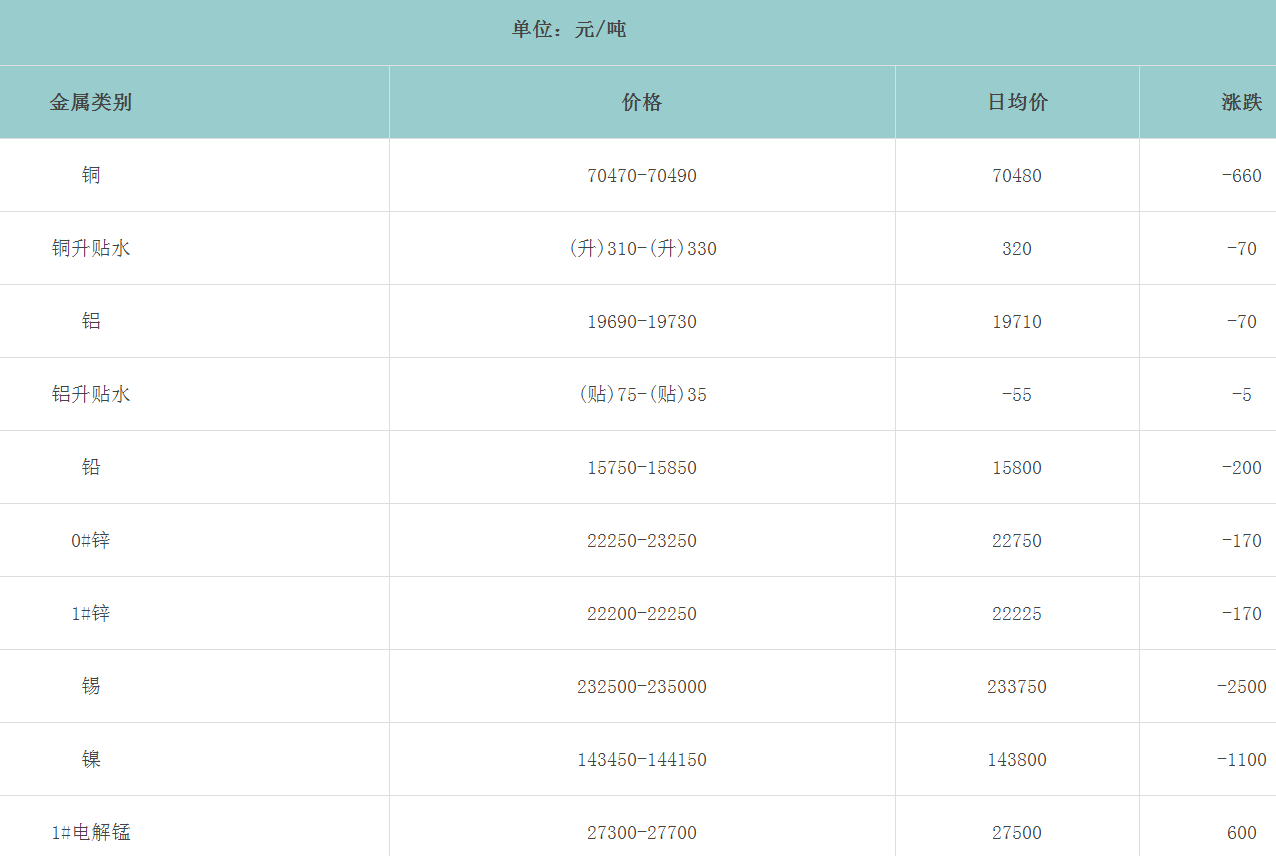Screen dimensions: 1276x856
Task: Click the 1#电解锰 change value 600
Action: [x=1241, y=833]
